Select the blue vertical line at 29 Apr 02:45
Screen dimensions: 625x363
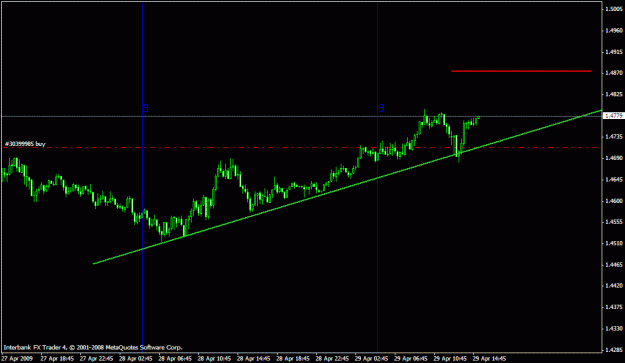coord(377,177)
